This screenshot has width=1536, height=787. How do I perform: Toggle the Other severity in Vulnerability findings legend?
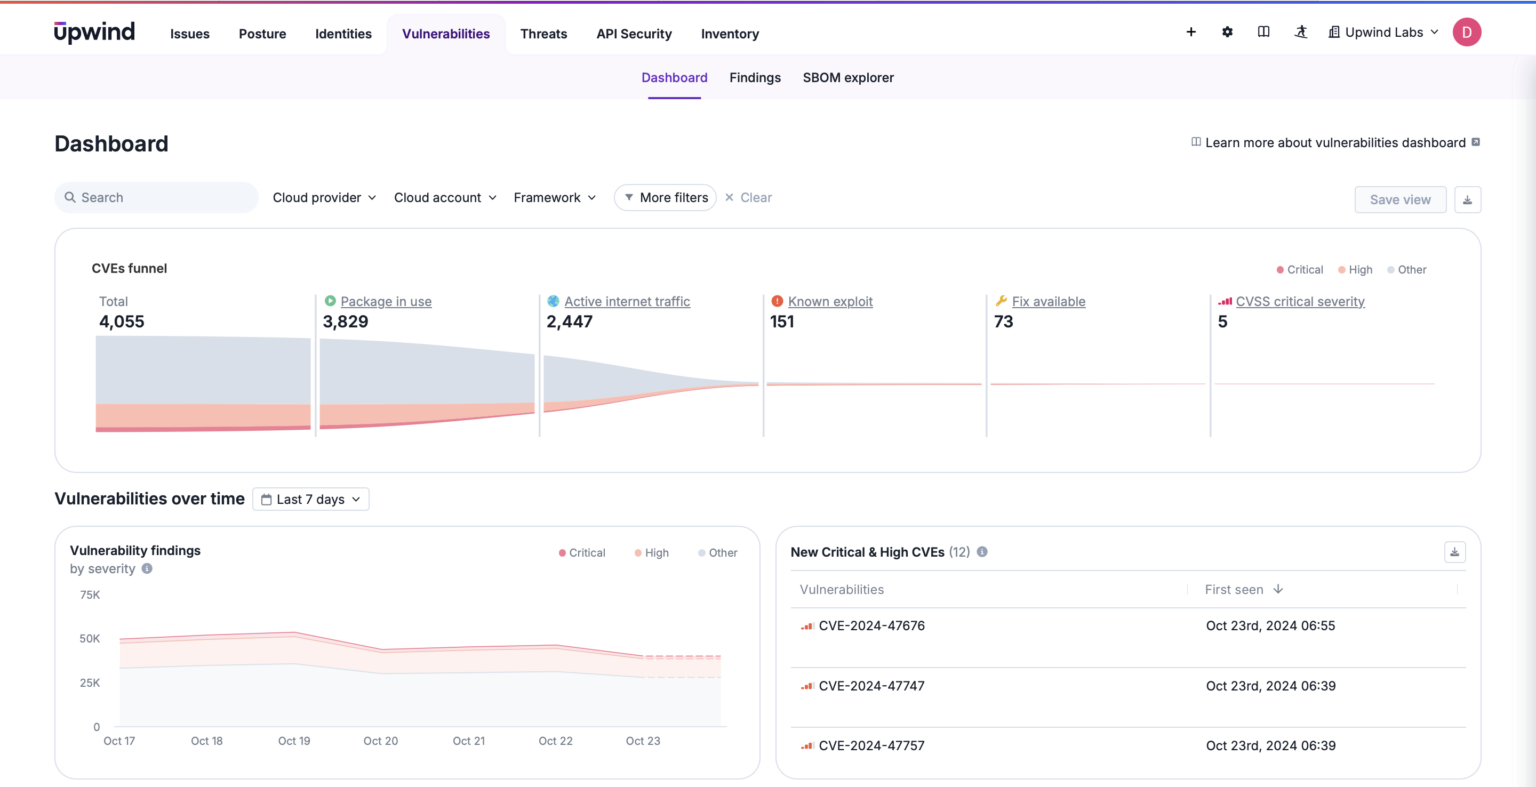(x=717, y=552)
